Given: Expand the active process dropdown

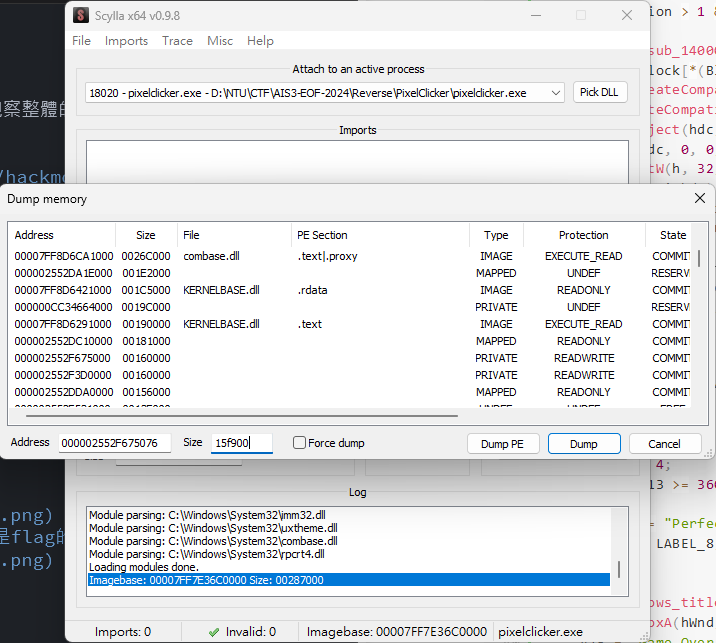Looking at the screenshot, I should pos(555,93).
